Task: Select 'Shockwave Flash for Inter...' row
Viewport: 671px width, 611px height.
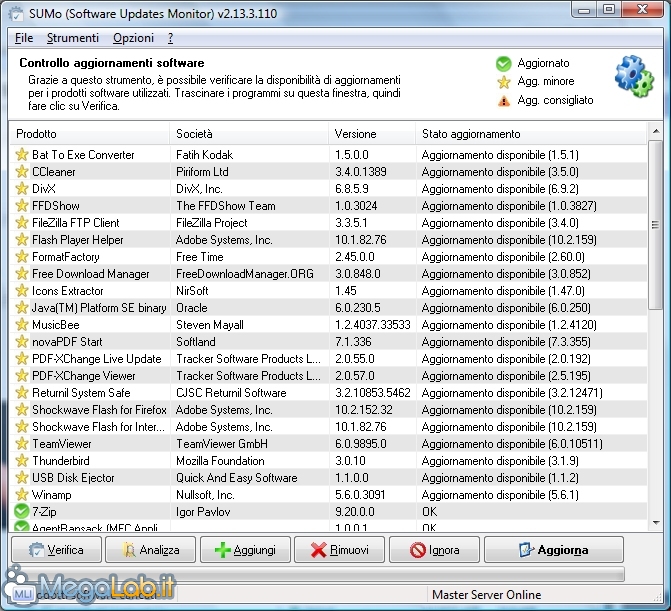Action: point(328,427)
